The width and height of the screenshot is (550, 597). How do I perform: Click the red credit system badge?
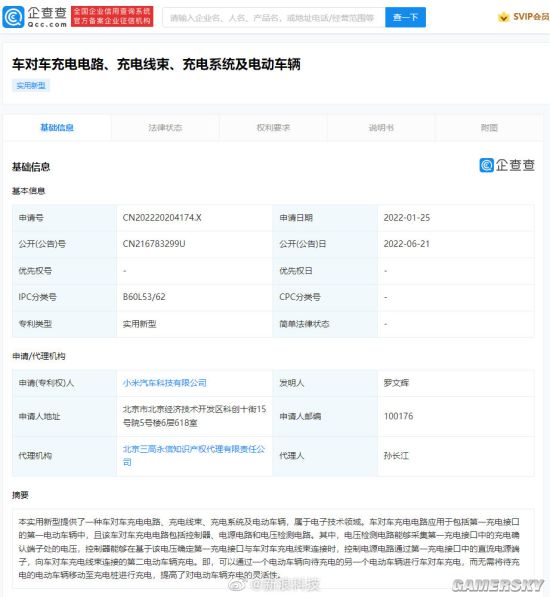coord(112,17)
